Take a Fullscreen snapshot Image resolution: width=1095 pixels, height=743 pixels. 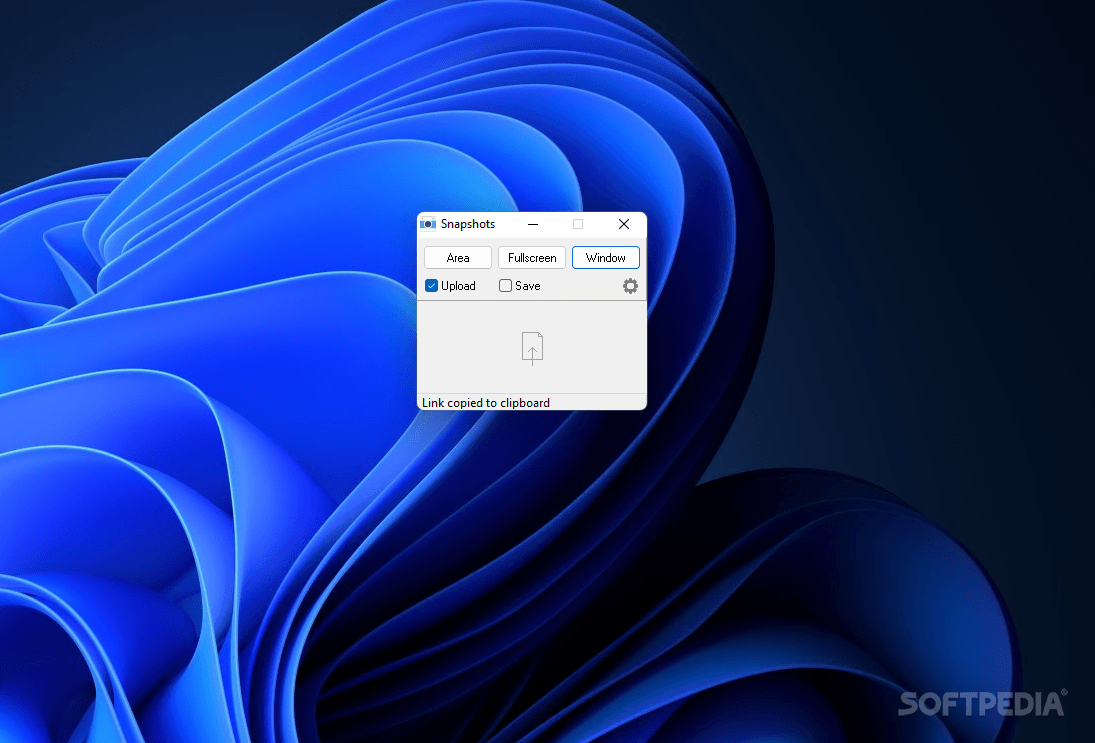click(532, 258)
